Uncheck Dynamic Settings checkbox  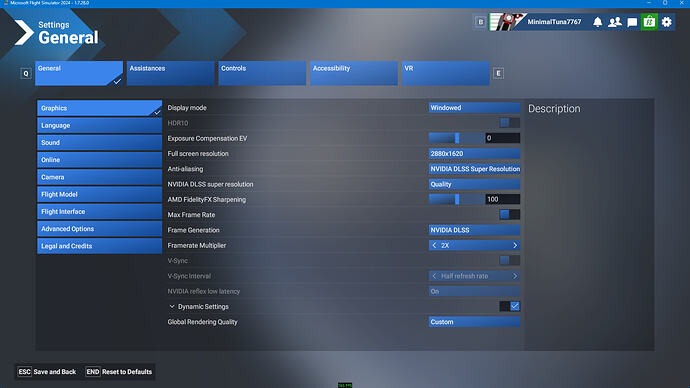point(510,306)
